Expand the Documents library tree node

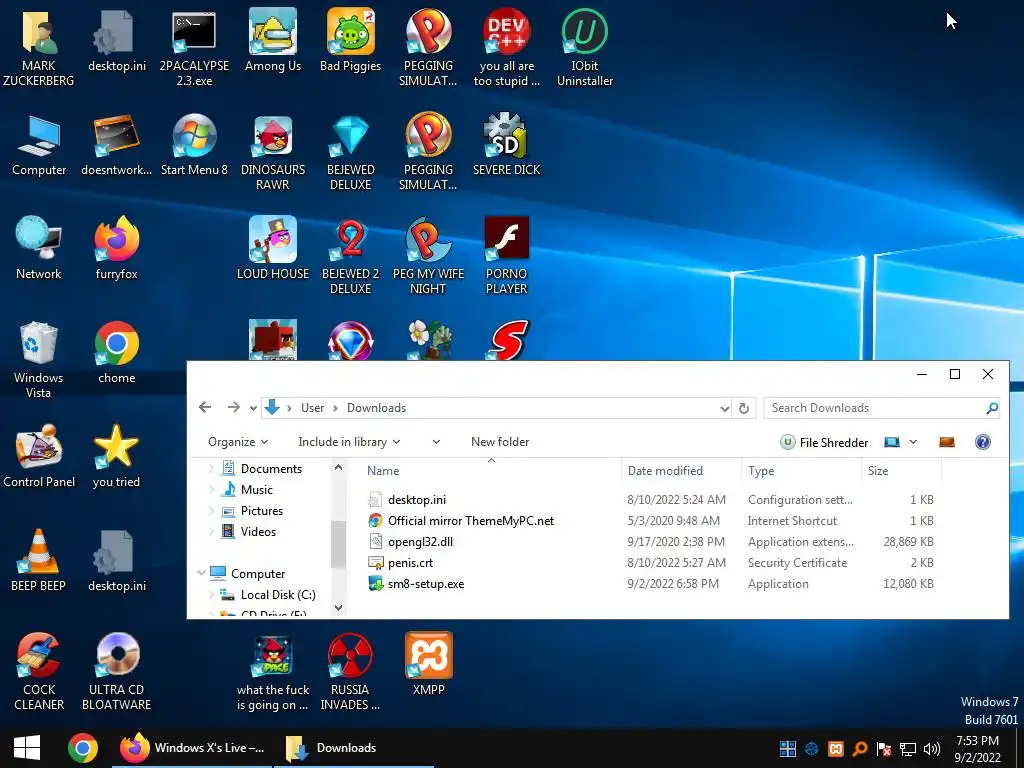pyautogui.click(x=211, y=469)
